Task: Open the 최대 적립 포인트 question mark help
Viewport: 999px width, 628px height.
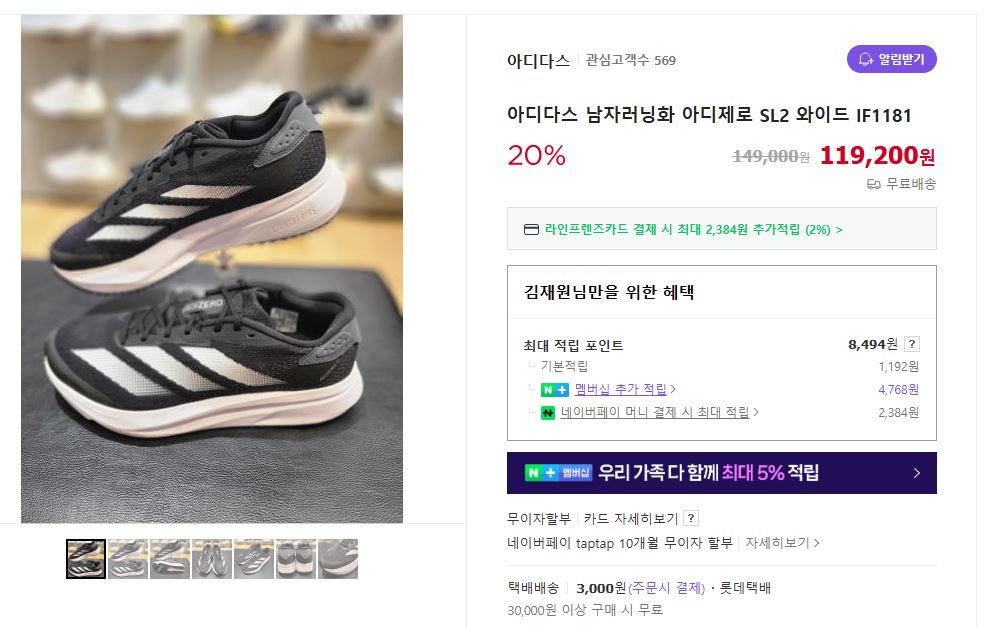Action: 912,344
